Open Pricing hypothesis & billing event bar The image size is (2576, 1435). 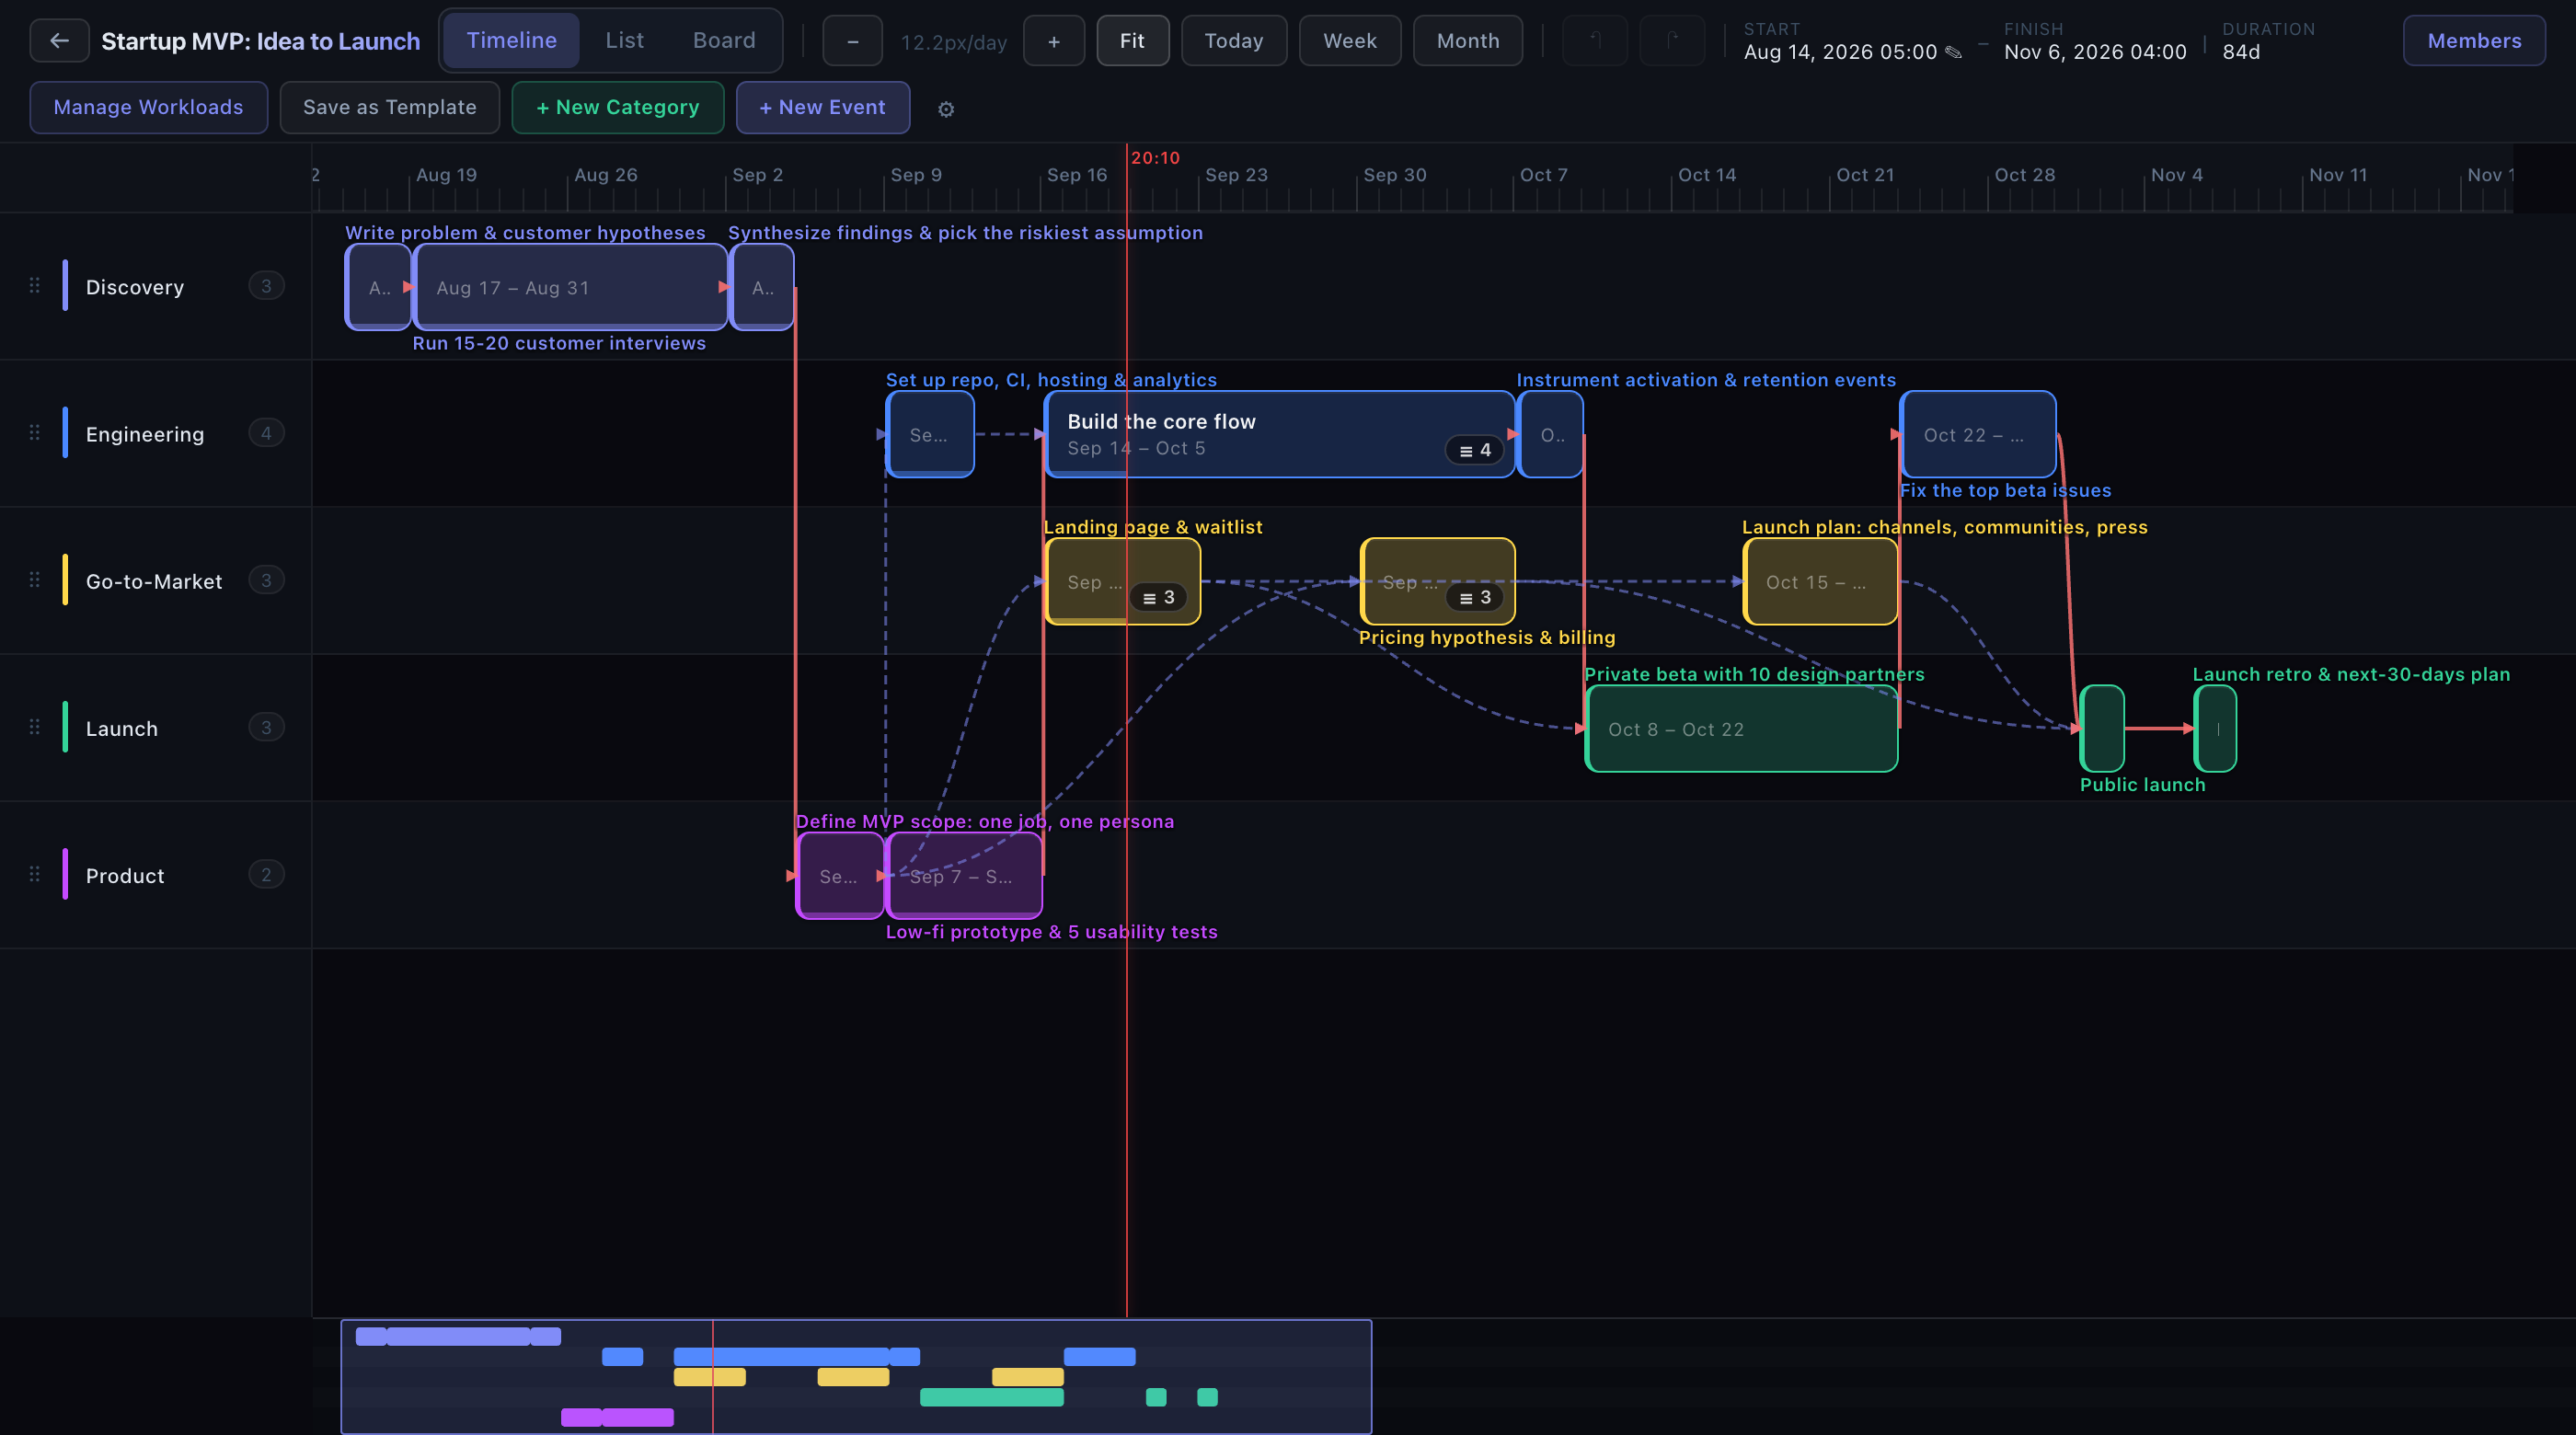pyautogui.click(x=1438, y=581)
